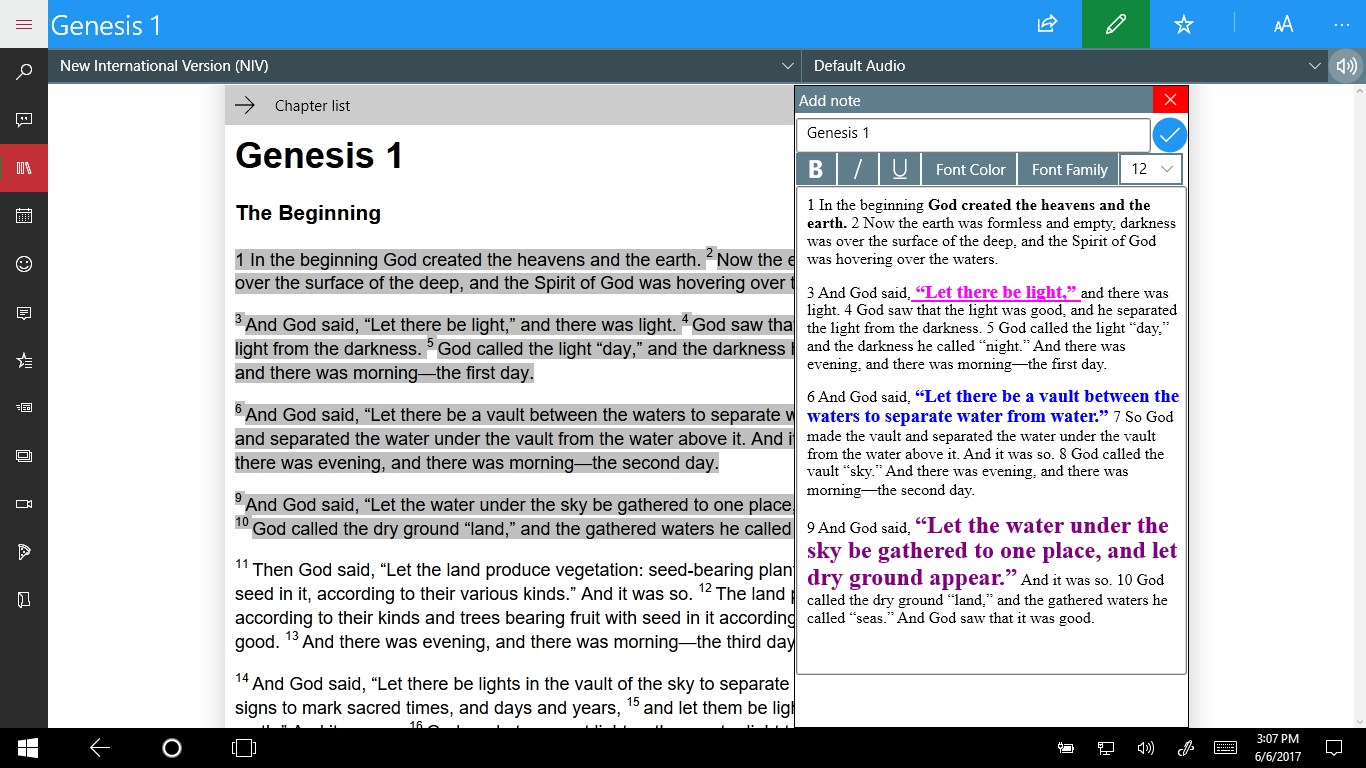1366x768 pixels.
Task: Click the 'Add note' panel title
Action: [830, 100]
